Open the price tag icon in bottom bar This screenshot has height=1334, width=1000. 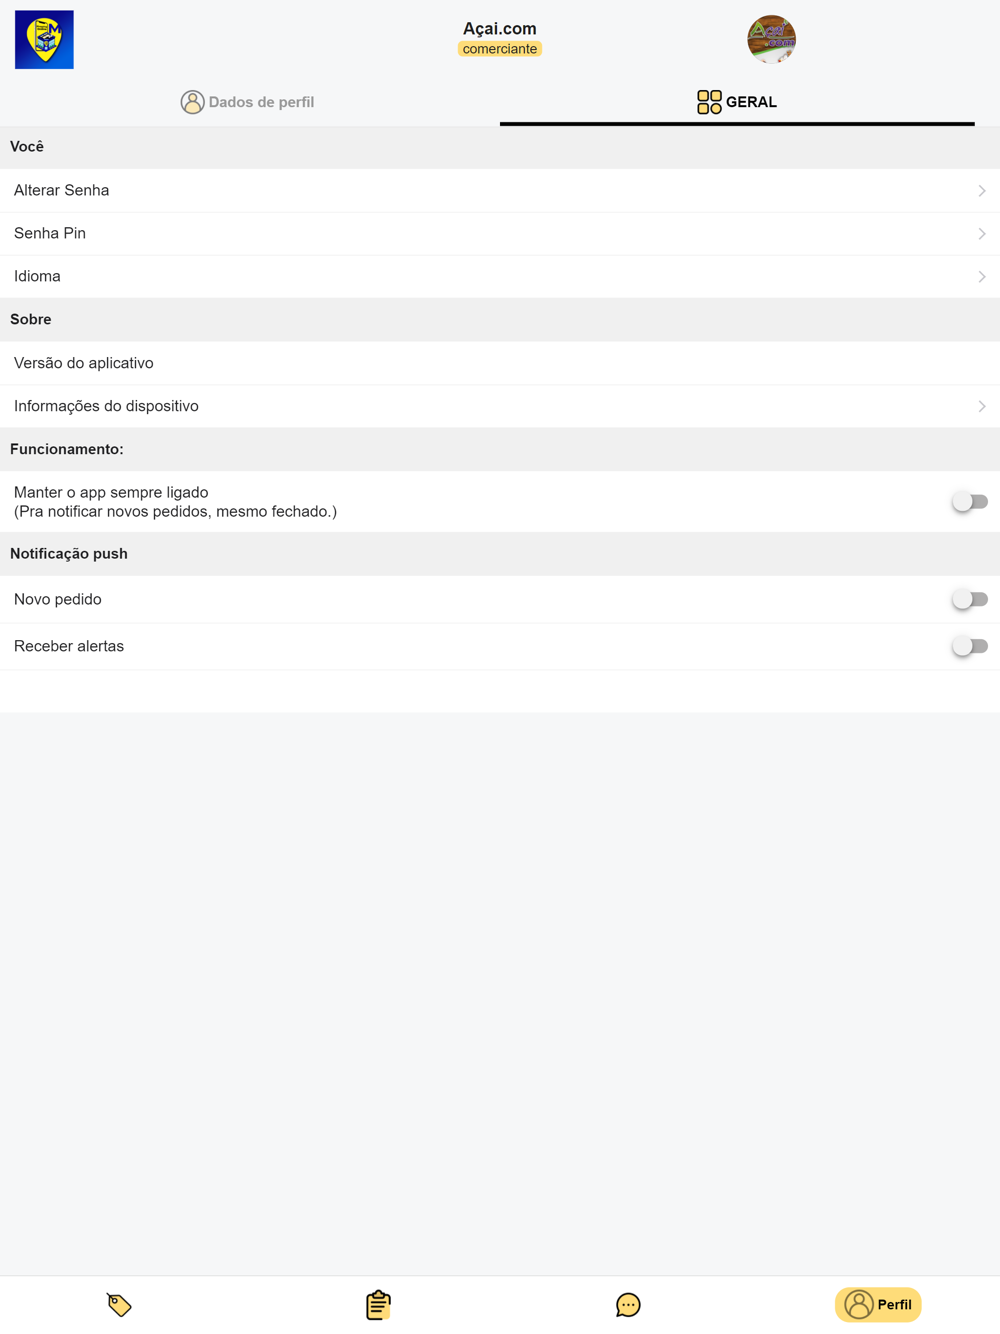coord(119,1305)
